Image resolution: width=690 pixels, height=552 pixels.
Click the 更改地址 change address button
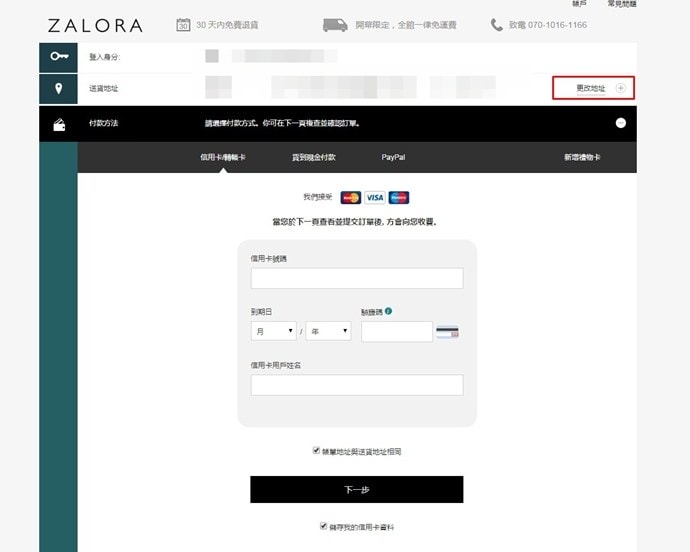(592, 89)
